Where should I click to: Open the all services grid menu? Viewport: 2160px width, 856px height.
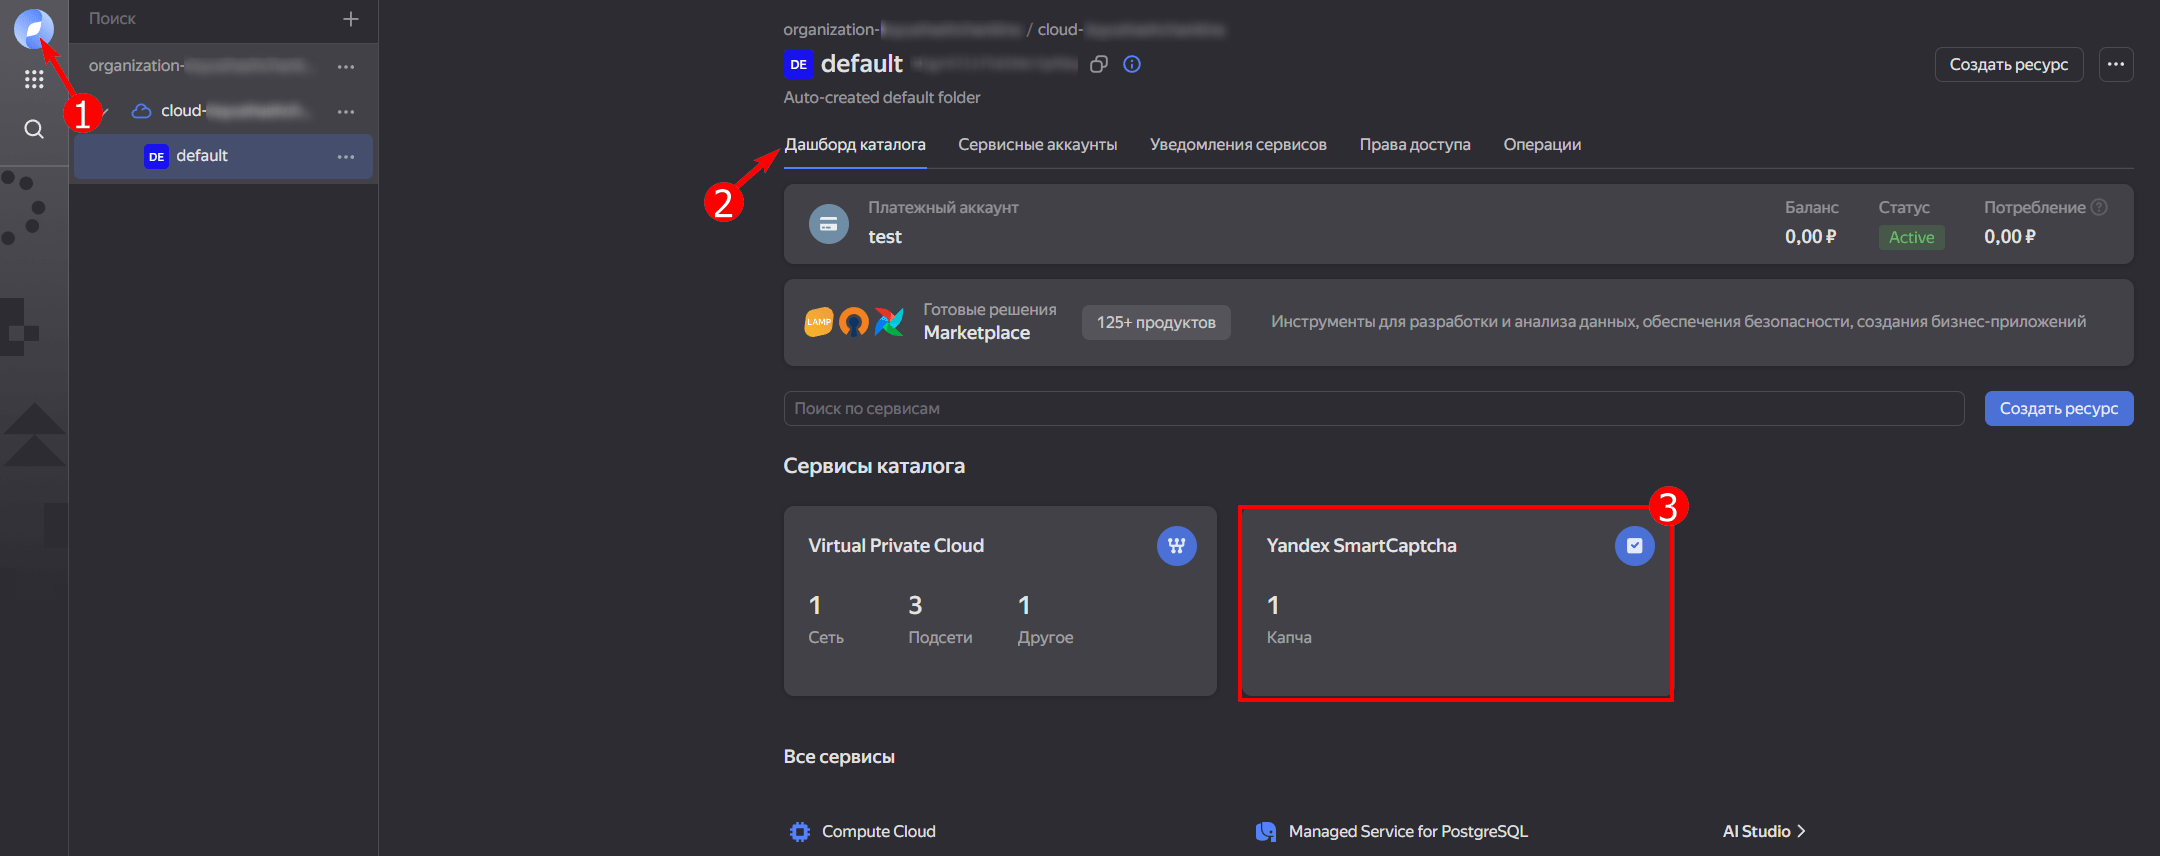click(34, 79)
